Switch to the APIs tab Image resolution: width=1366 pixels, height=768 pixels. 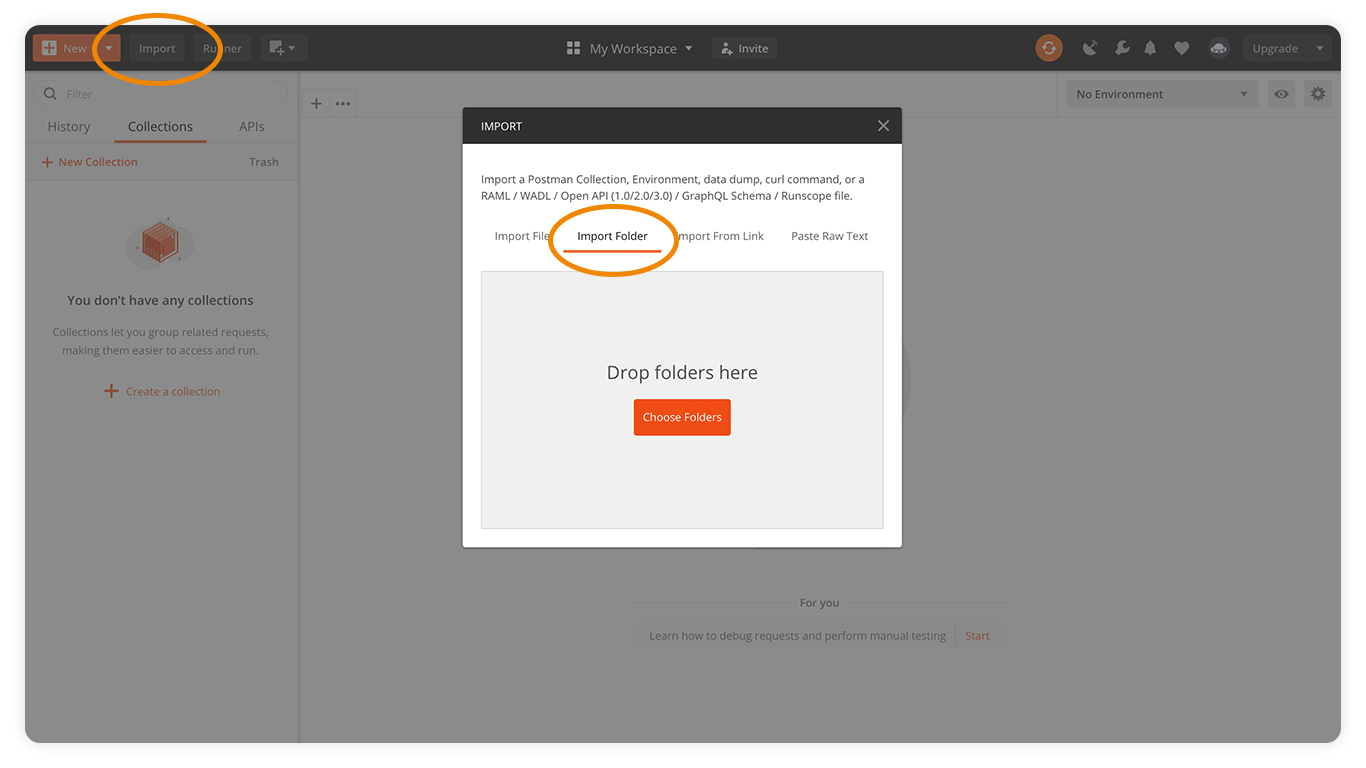(x=252, y=127)
